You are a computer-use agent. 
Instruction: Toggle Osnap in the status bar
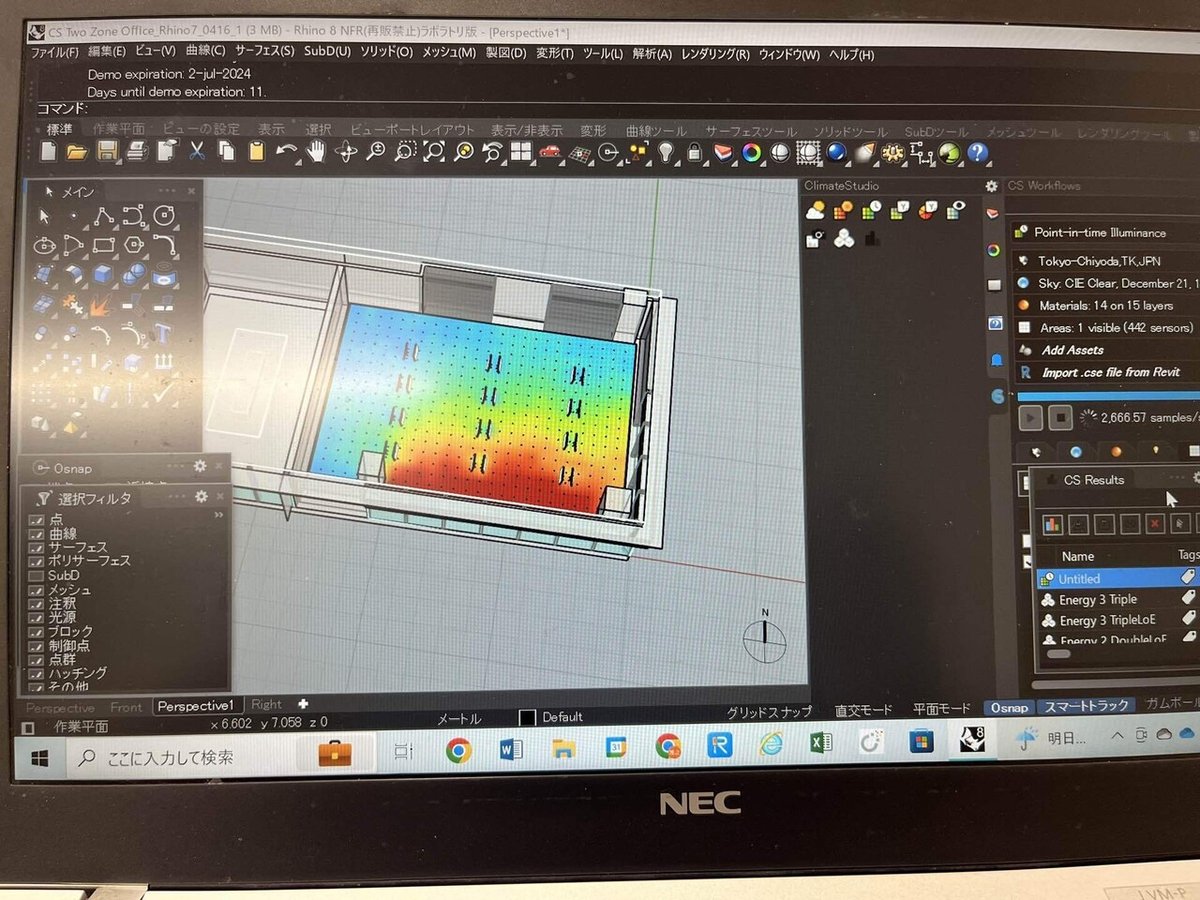pyautogui.click(x=1007, y=707)
